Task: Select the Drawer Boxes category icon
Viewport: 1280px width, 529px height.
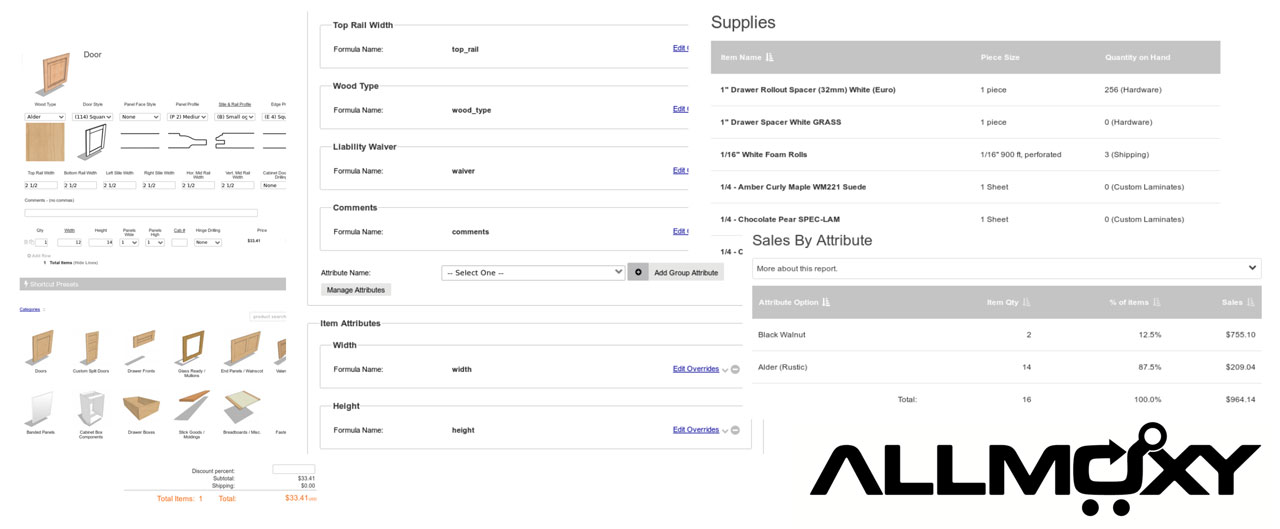Action: pos(140,408)
